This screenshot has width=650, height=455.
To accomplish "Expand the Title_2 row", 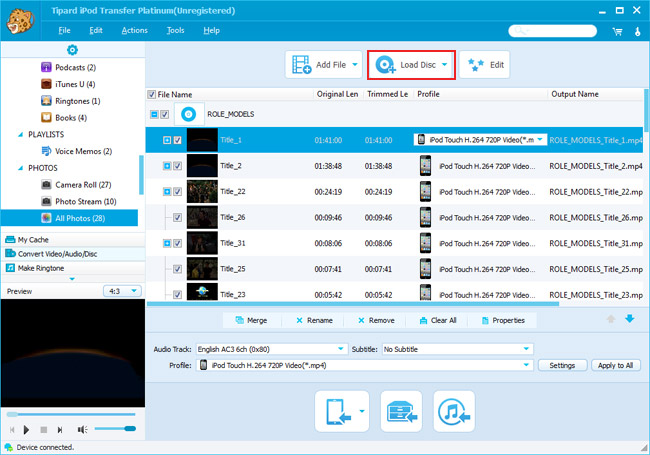I will pos(167,166).
